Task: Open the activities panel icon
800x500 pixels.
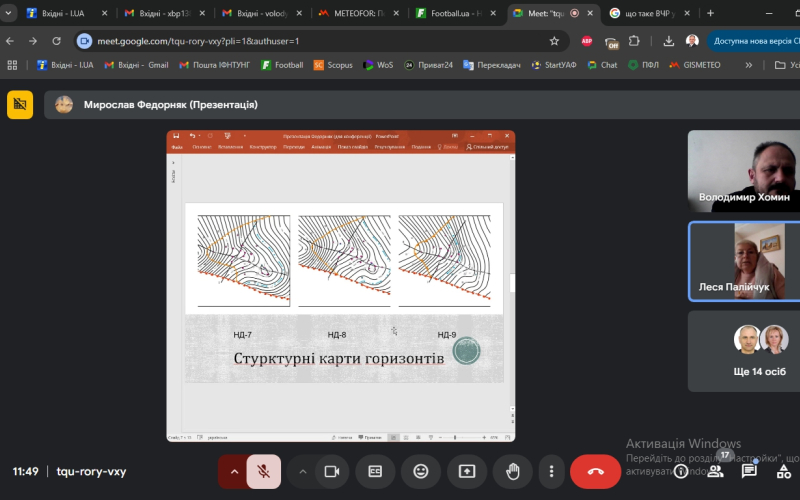Action: [783, 471]
